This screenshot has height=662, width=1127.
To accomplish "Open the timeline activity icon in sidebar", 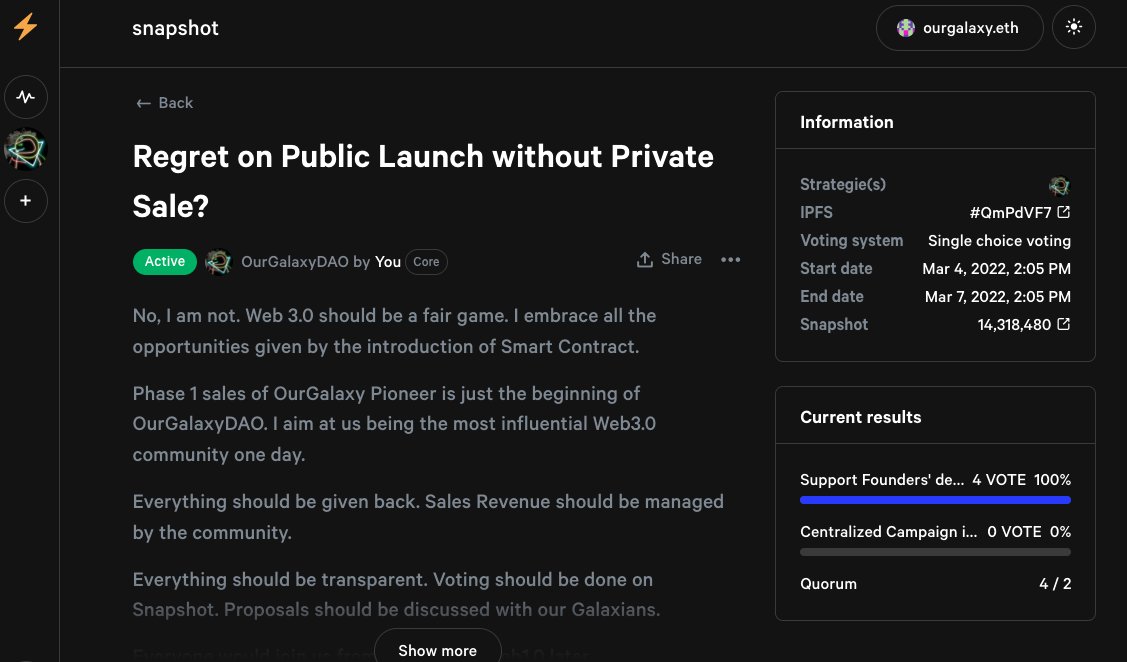I will 26,96.
